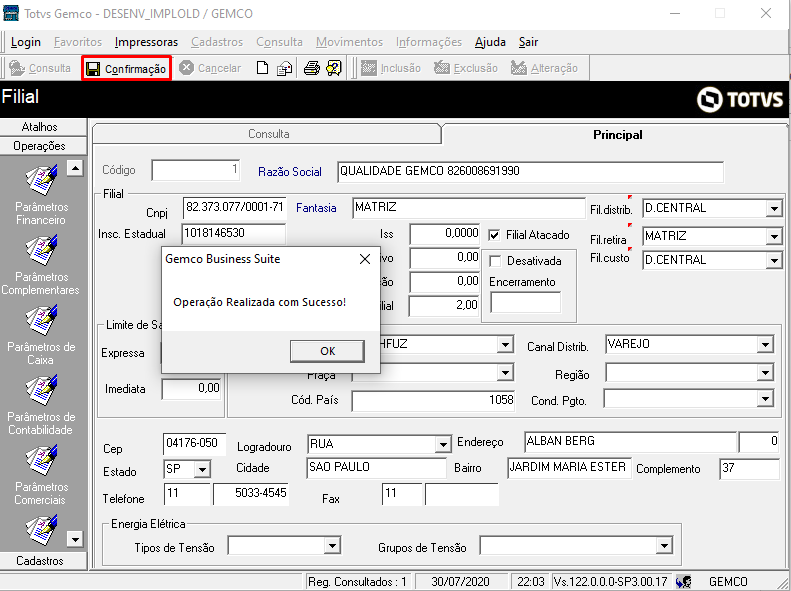Click the status bar user icon beside GEMCO
The height and width of the screenshot is (591, 791).
click(684, 581)
